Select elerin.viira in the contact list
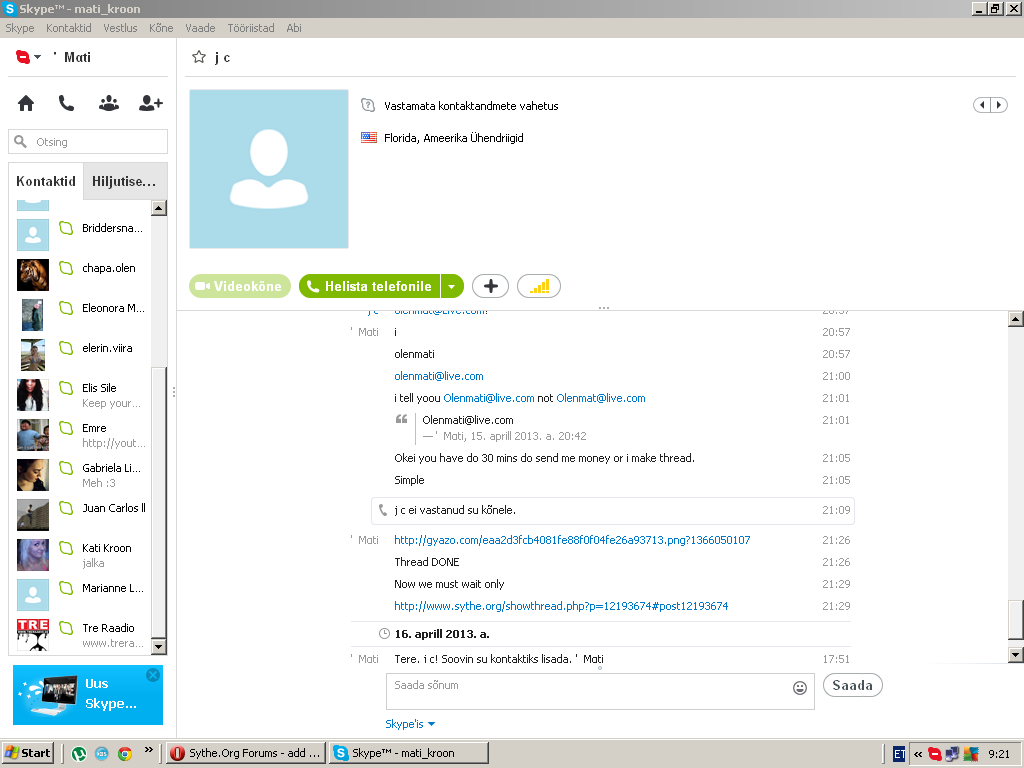 point(82,355)
